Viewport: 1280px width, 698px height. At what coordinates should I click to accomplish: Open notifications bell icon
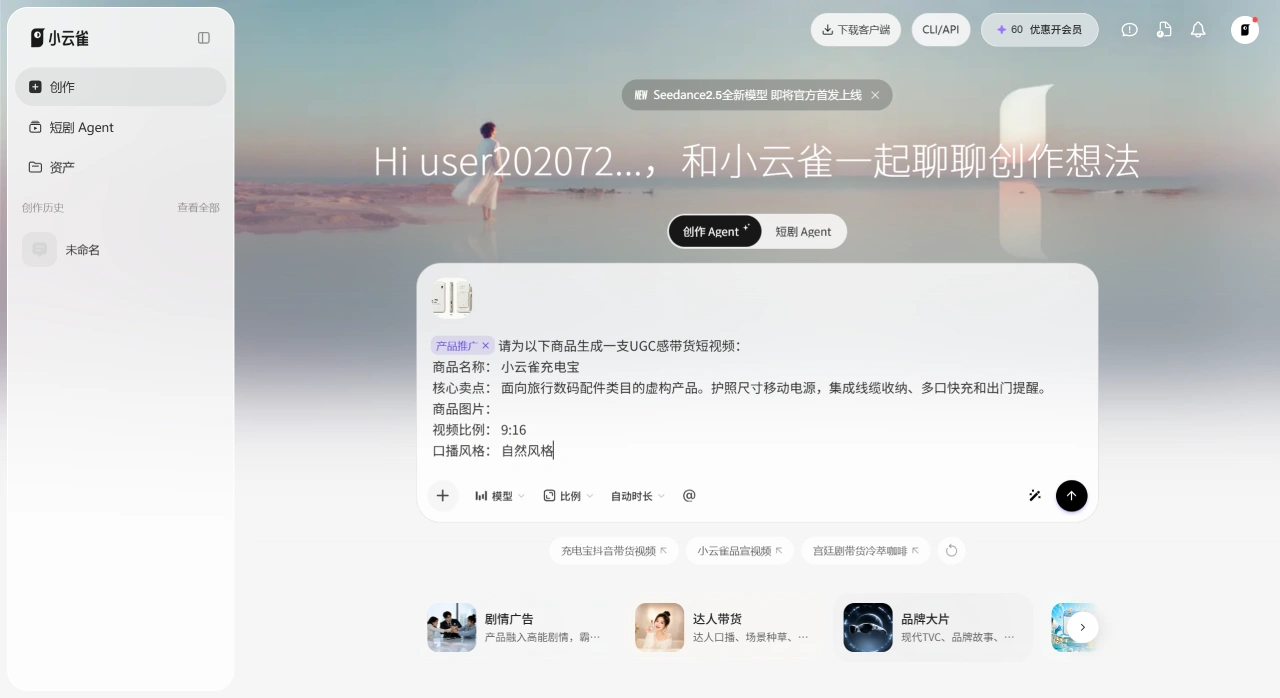(x=1198, y=30)
